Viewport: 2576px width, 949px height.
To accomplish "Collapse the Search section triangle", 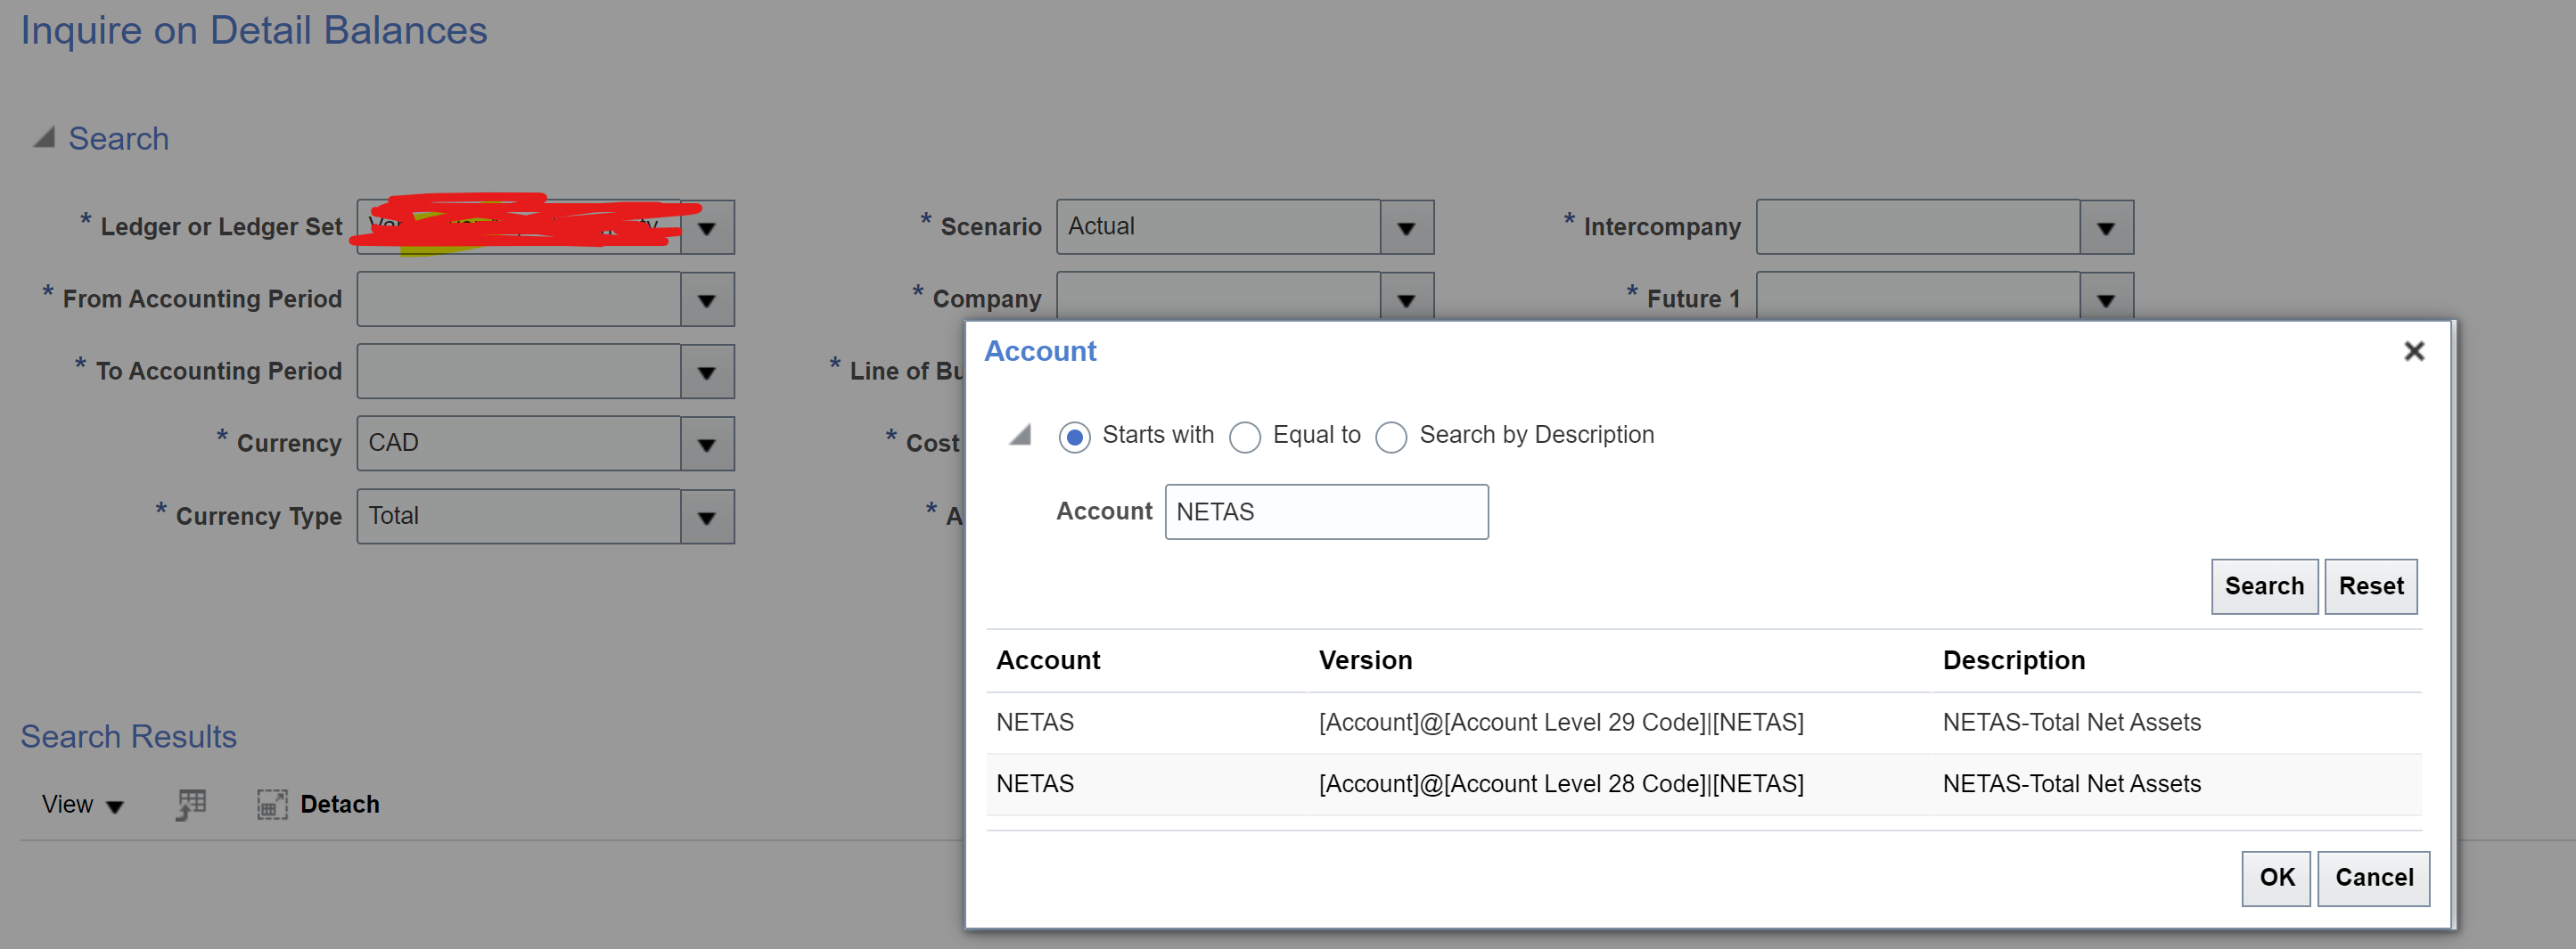I will (44, 137).
